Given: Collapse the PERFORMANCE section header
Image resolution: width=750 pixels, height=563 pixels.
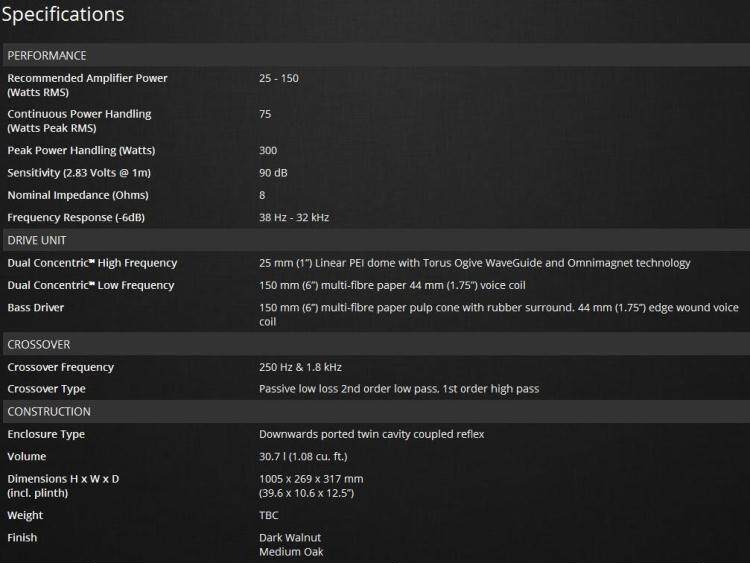Looking at the screenshot, I should 47,55.
